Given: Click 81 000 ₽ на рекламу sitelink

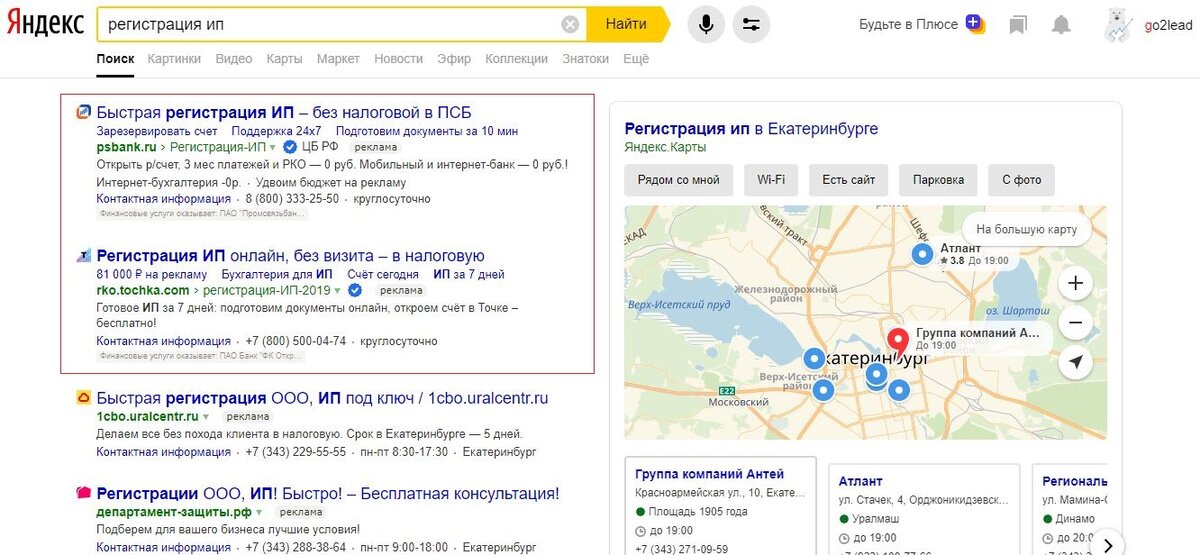Looking at the screenshot, I should 152,274.
